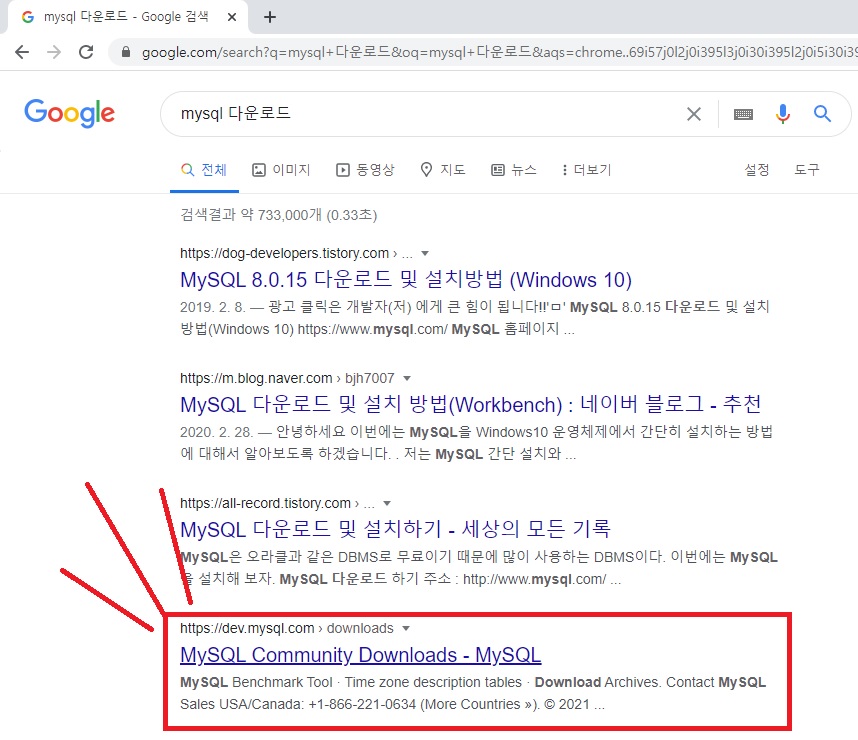
Task: Switch to the 이미지 tab
Action: (x=281, y=170)
